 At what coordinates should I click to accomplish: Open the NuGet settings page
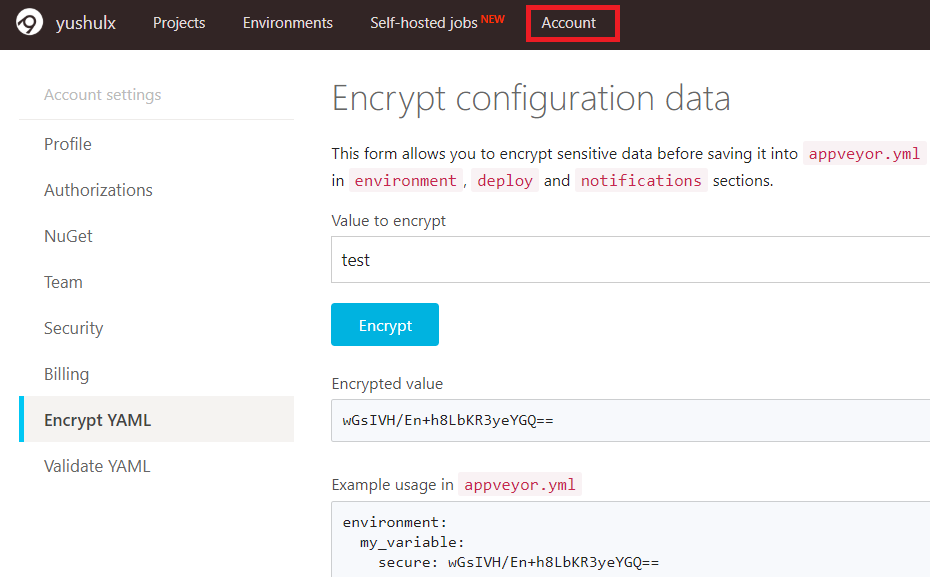coord(68,236)
